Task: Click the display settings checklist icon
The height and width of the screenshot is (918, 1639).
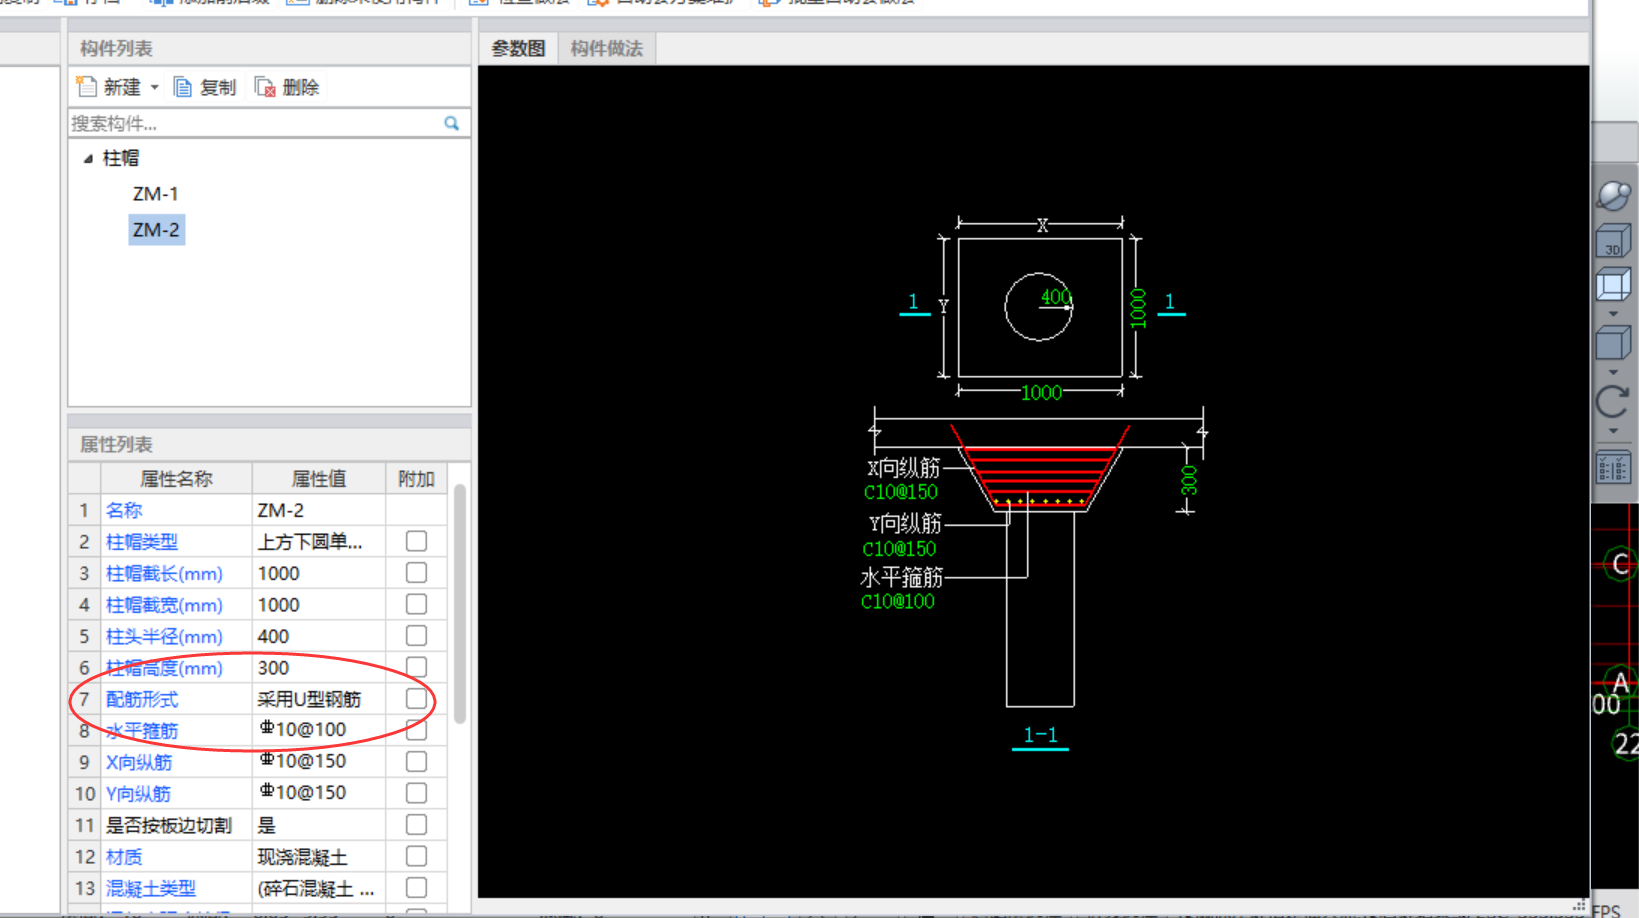Action: click(1613, 468)
